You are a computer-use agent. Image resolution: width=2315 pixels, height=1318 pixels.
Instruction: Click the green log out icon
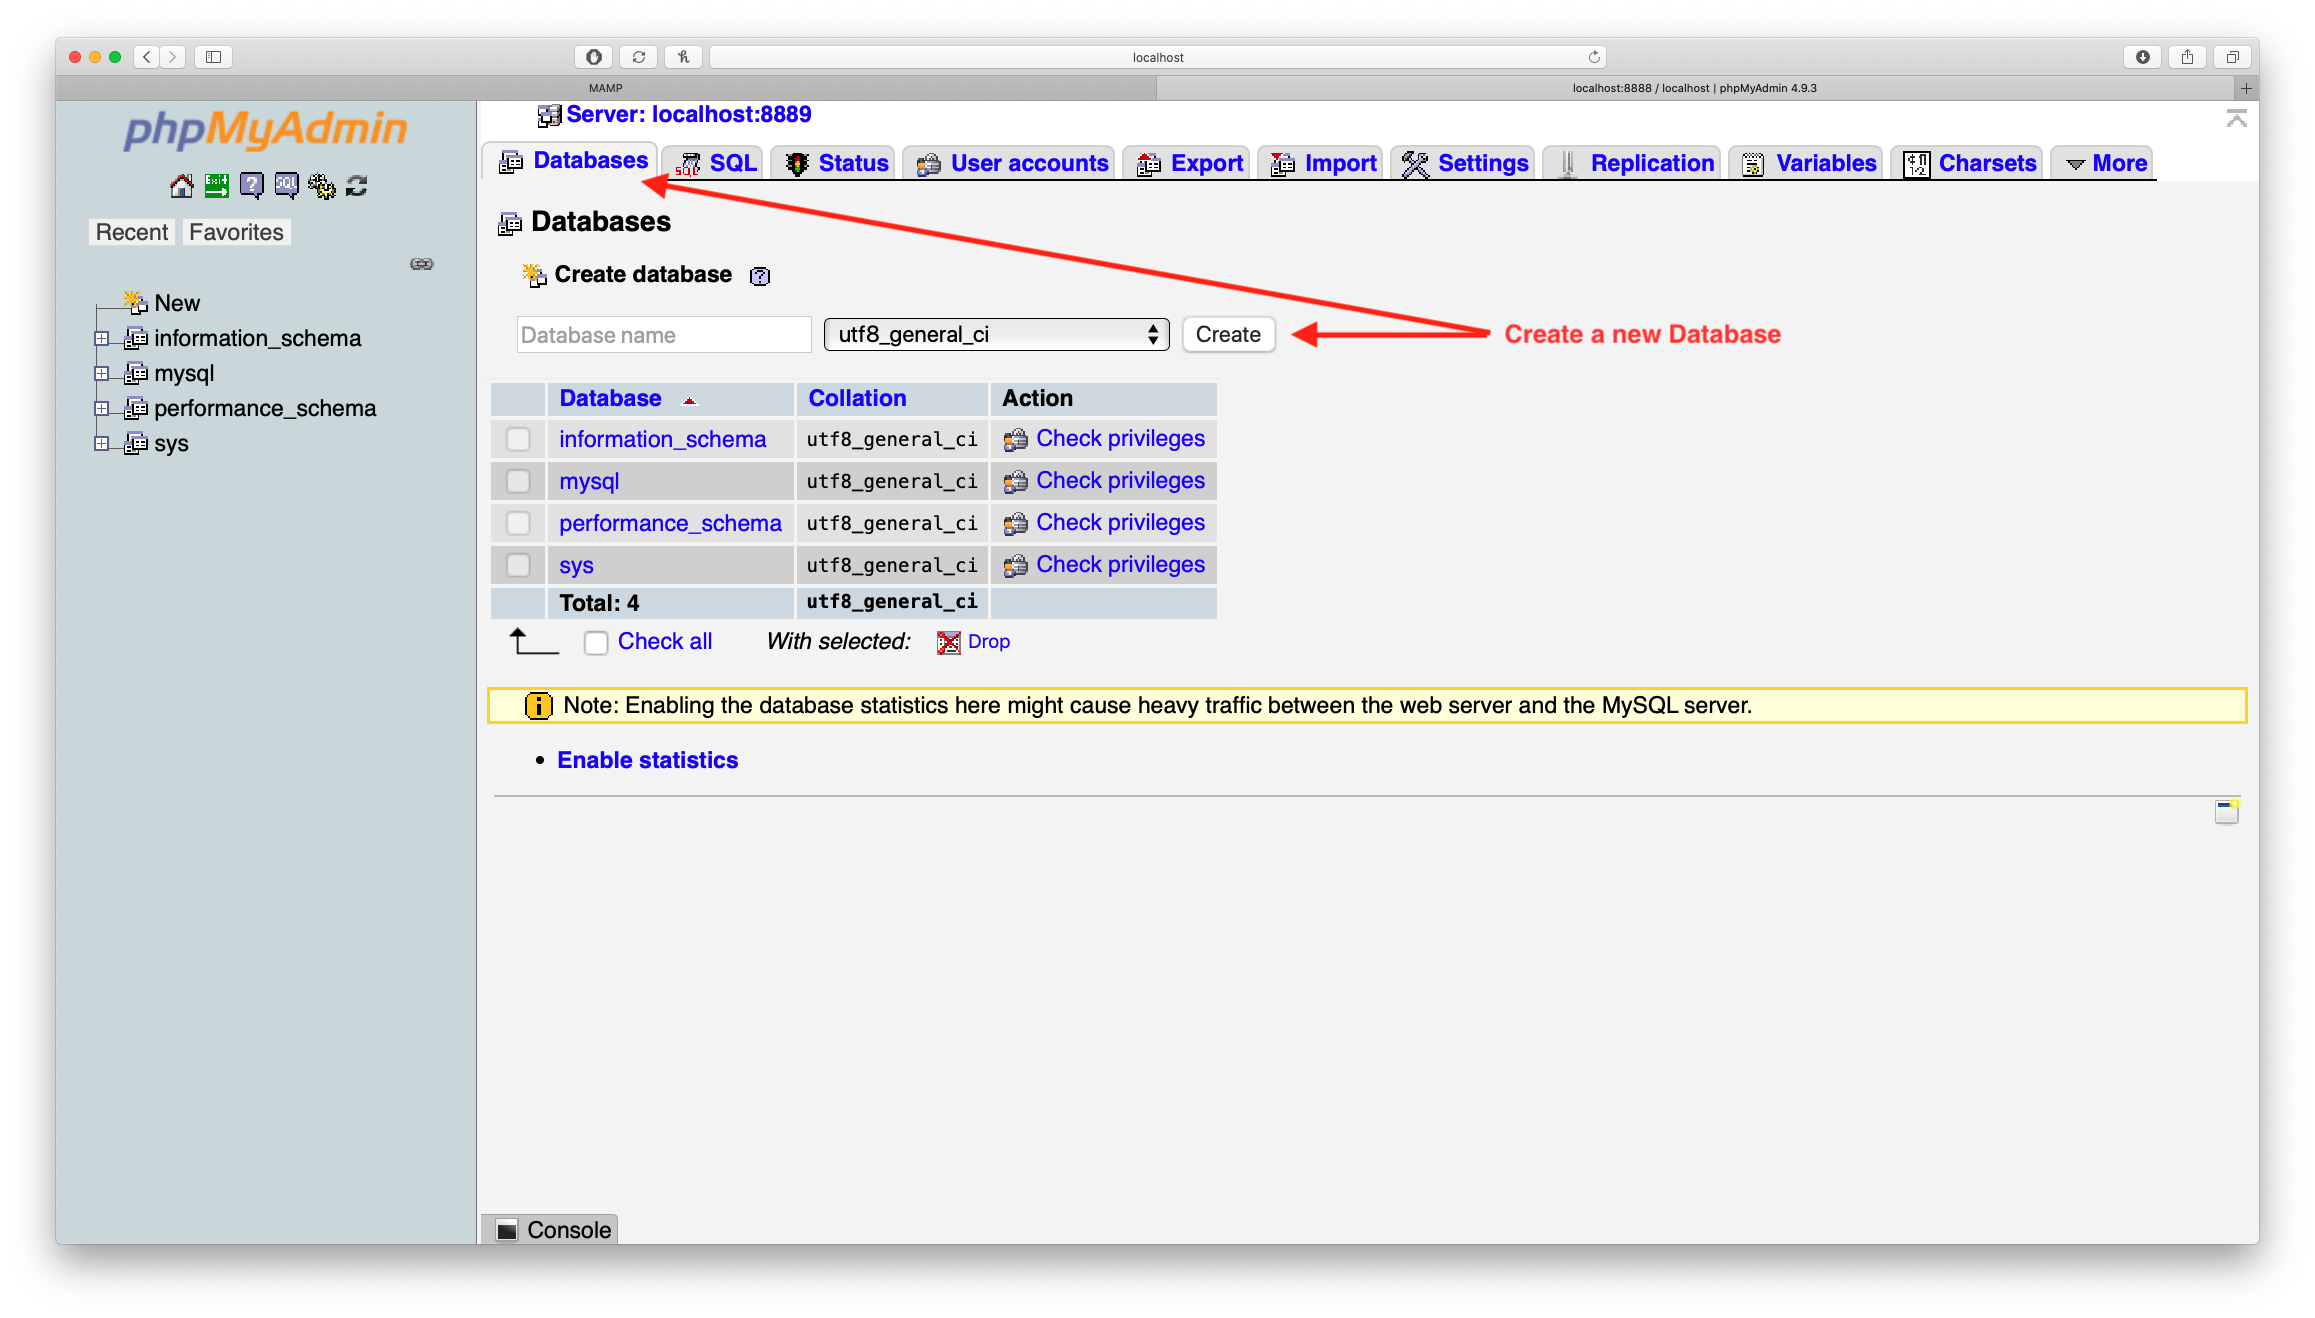(216, 186)
